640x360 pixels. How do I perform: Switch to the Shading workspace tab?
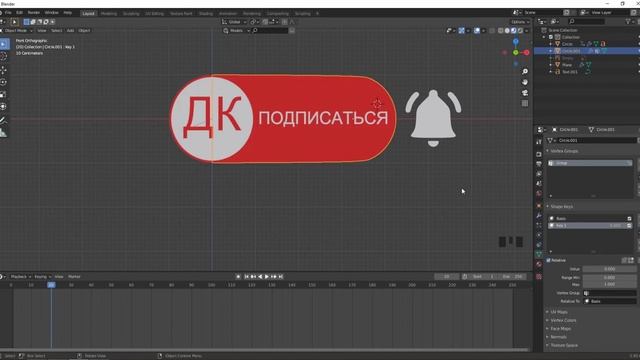(205, 13)
